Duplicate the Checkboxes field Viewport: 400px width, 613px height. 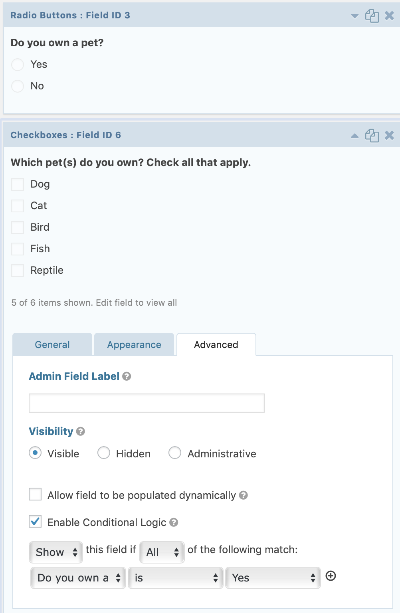coord(372,136)
